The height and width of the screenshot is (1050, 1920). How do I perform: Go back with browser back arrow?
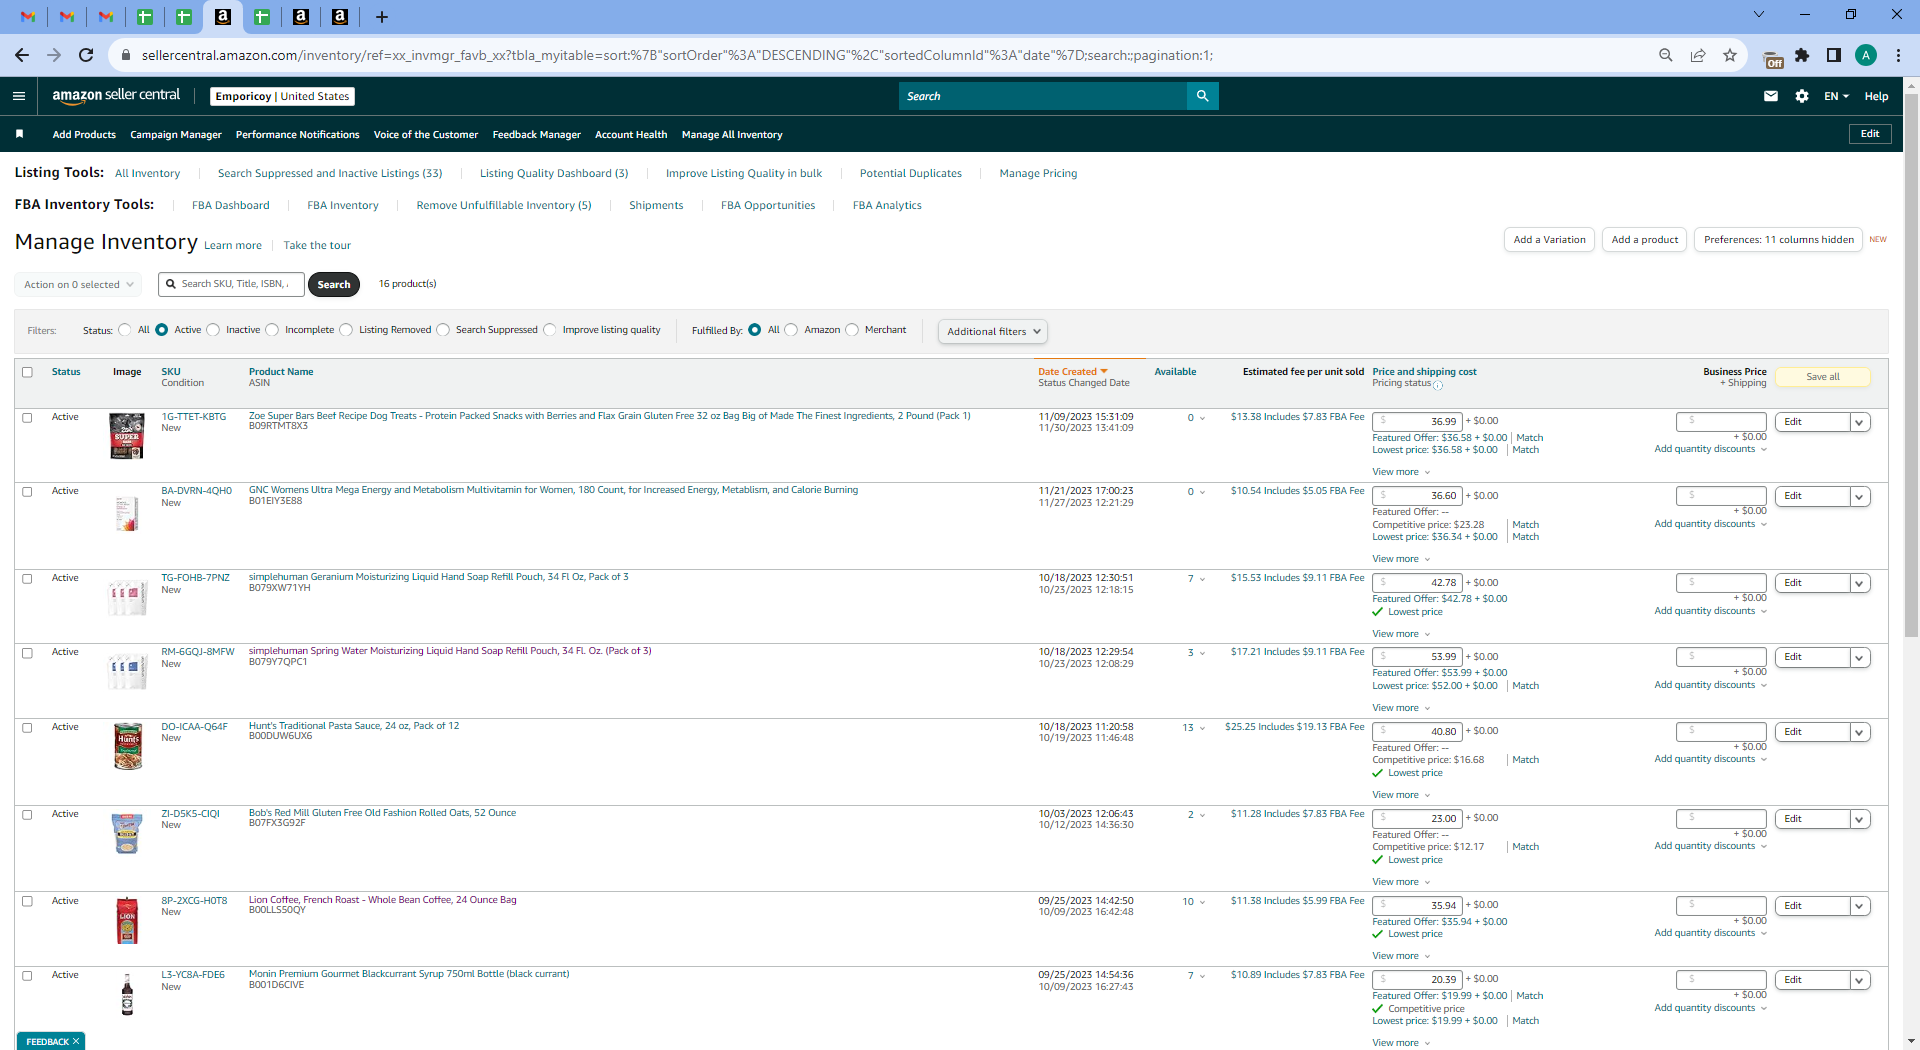[22, 55]
